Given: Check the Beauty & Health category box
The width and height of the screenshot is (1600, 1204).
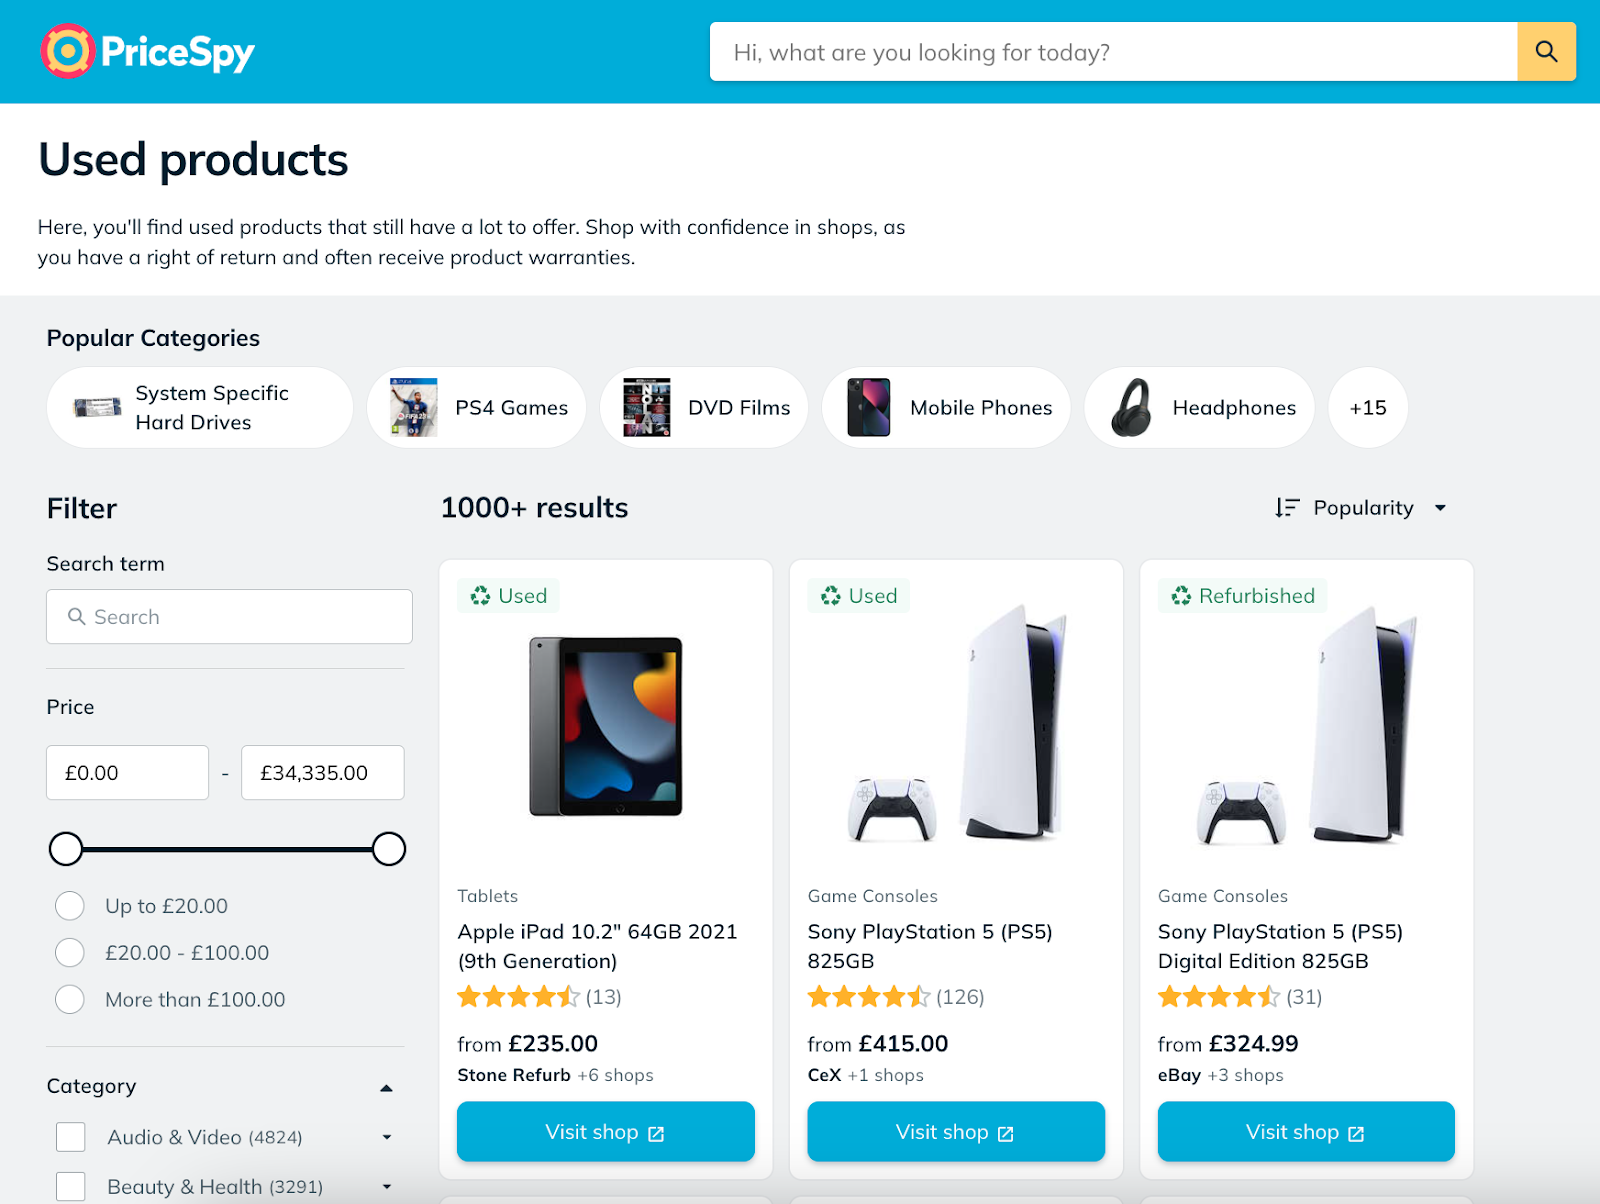Looking at the screenshot, I should 71,1187.
